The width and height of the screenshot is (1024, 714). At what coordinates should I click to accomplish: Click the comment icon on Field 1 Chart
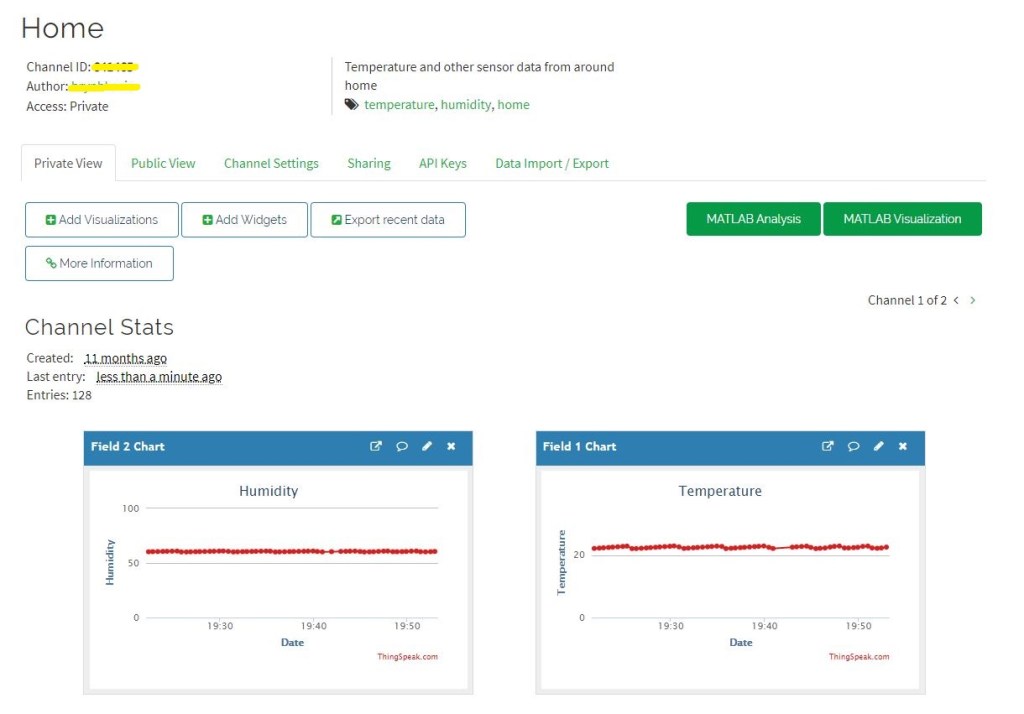[x=854, y=447]
